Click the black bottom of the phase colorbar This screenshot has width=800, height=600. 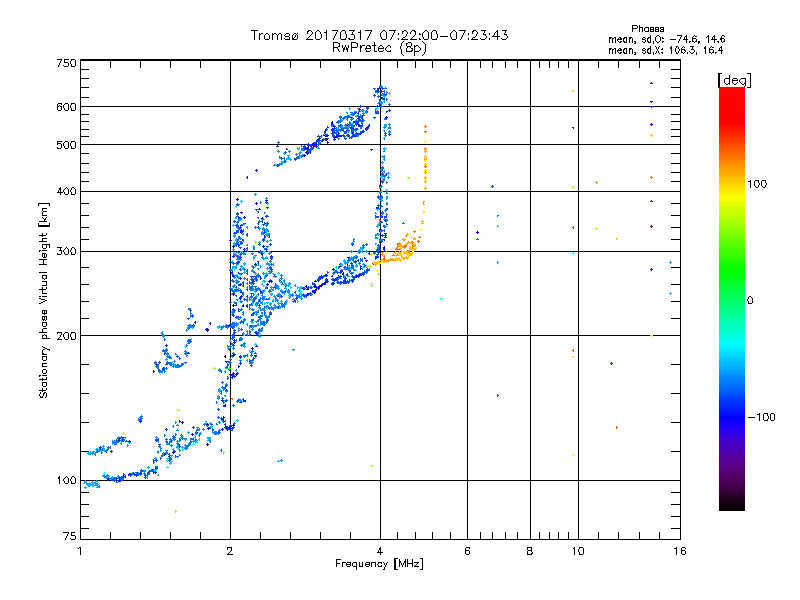(x=732, y=503)
